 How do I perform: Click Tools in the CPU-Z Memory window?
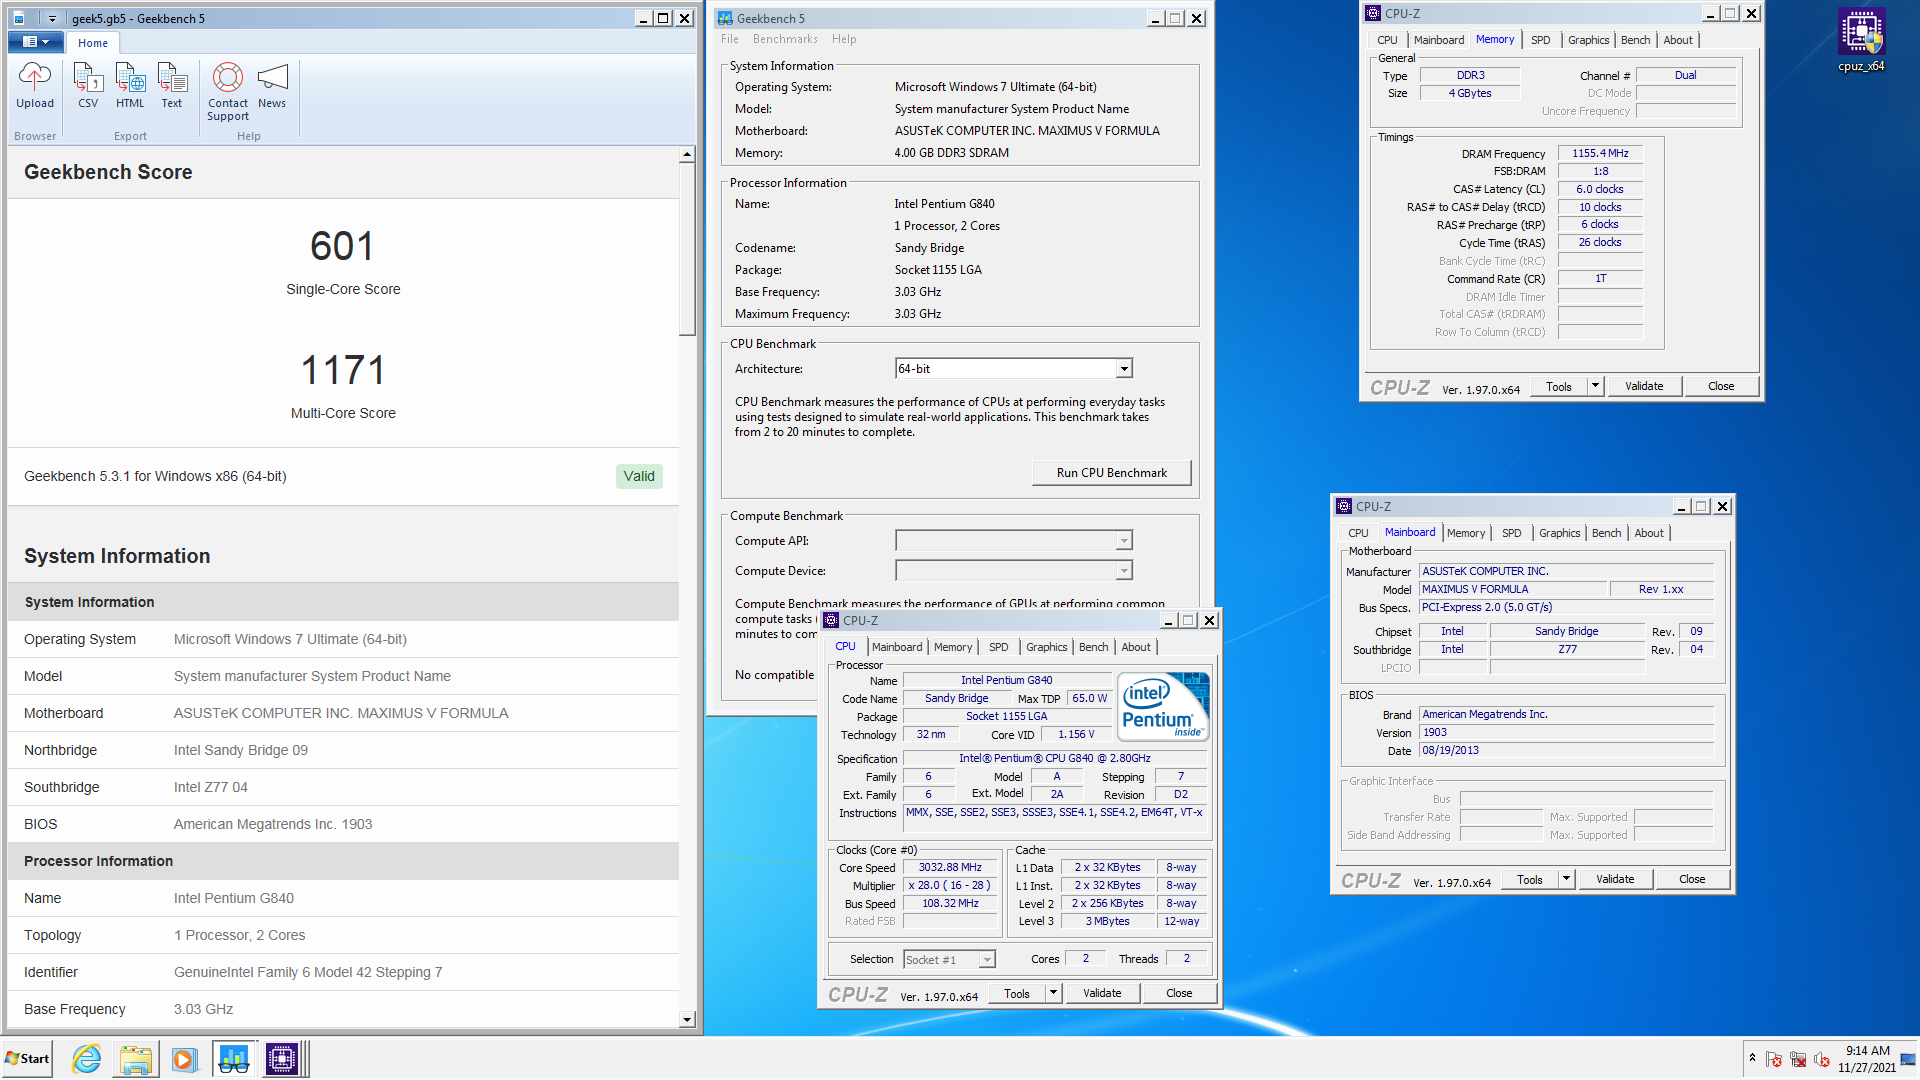point(1558,386)
